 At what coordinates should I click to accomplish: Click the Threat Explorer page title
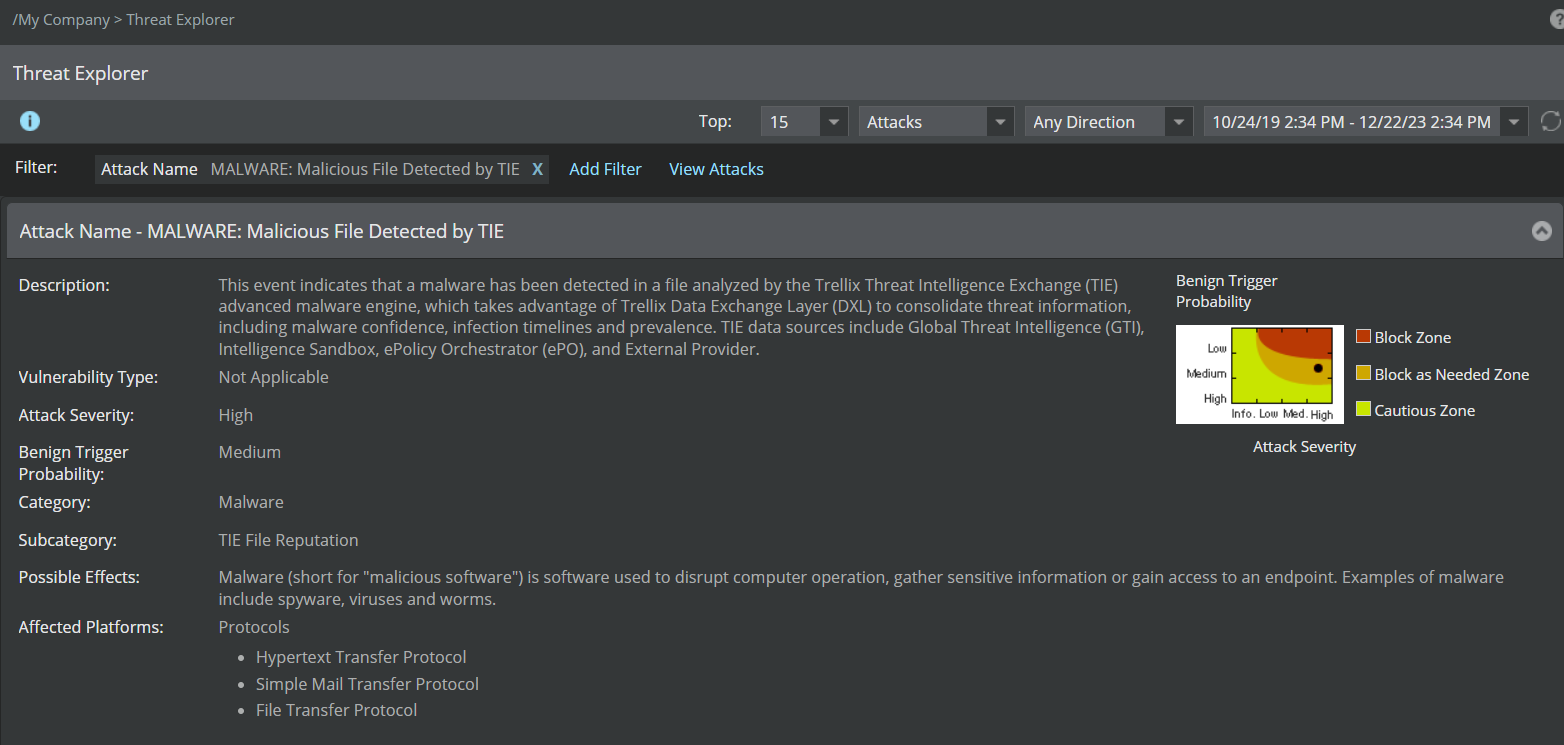click(81, 73)
